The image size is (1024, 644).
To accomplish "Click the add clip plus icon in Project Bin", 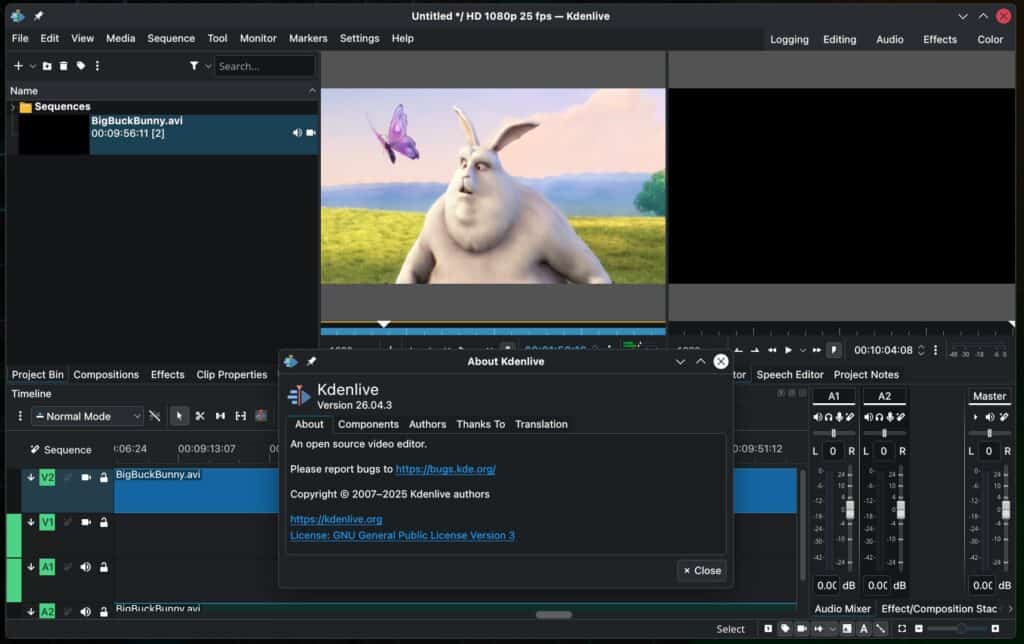I will [18, 66].
